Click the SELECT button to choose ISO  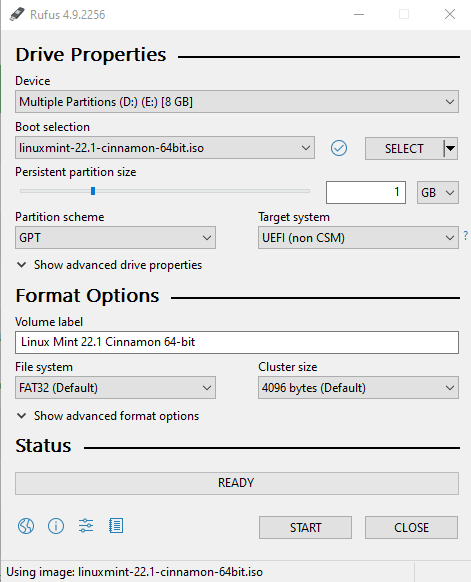[404, 148]
